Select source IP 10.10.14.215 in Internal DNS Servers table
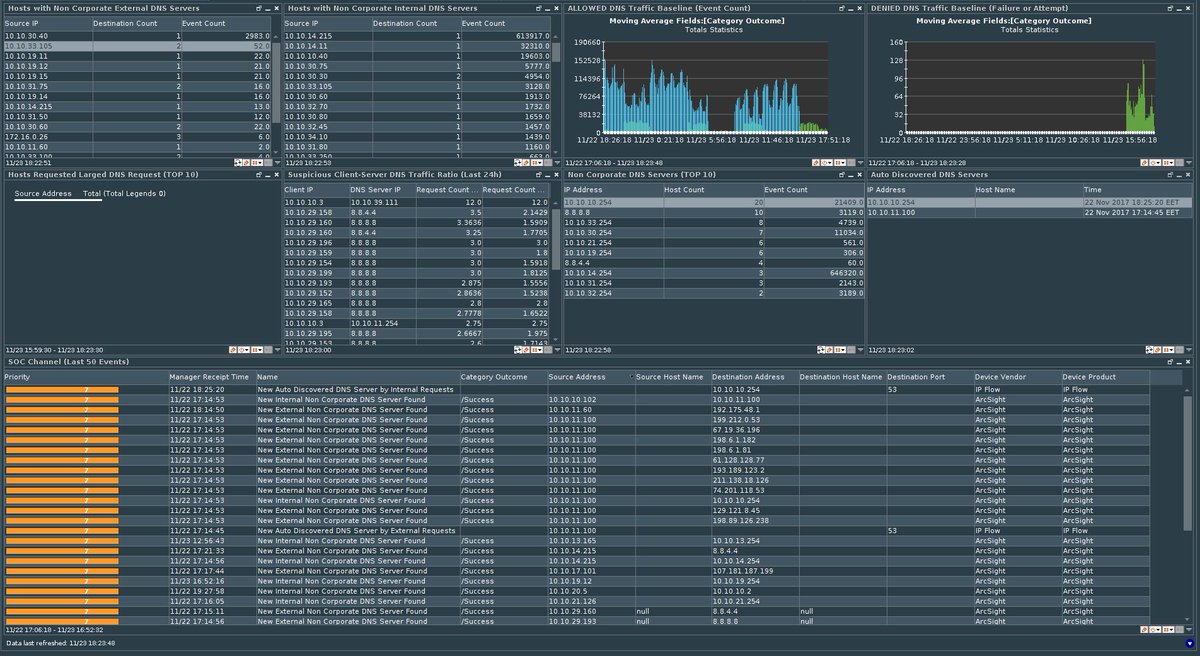The image size is (1200, 656). (416, 35)
